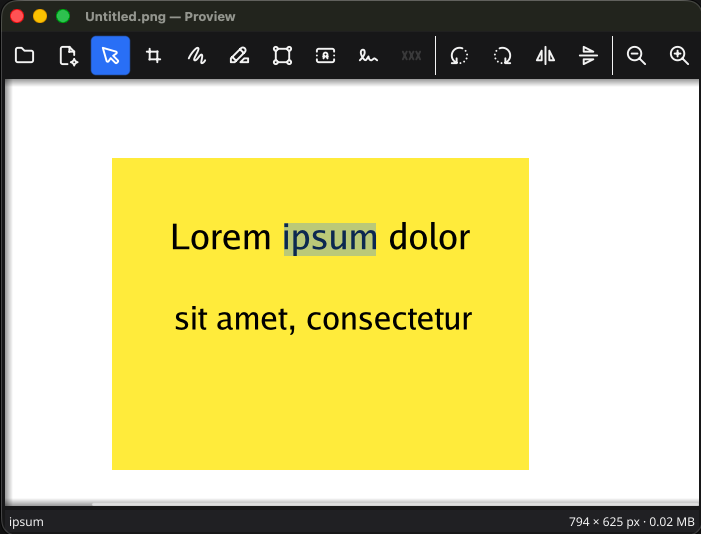This screenshot has width=701, height=534.
Task: Zoom in with the plus magnifier
Action: (x=679, y=56)
